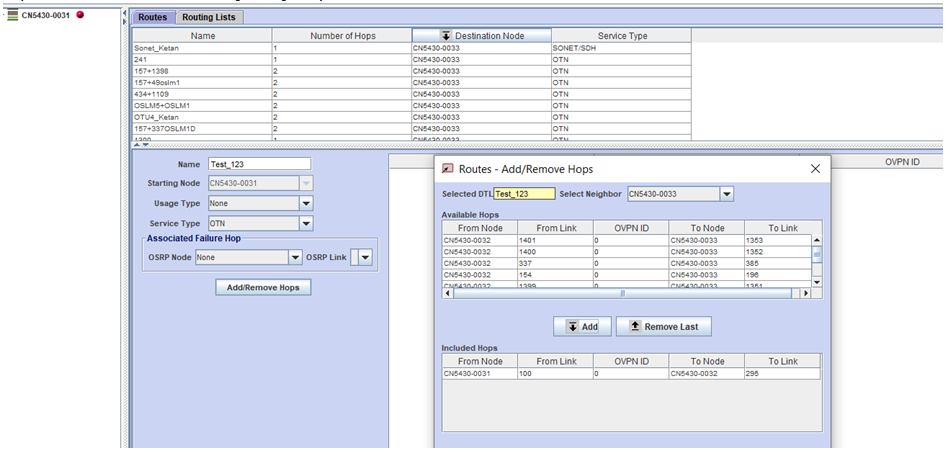Select available hop with From Link 154
This screenshot has width=949, height=453.
click(627, 274)
